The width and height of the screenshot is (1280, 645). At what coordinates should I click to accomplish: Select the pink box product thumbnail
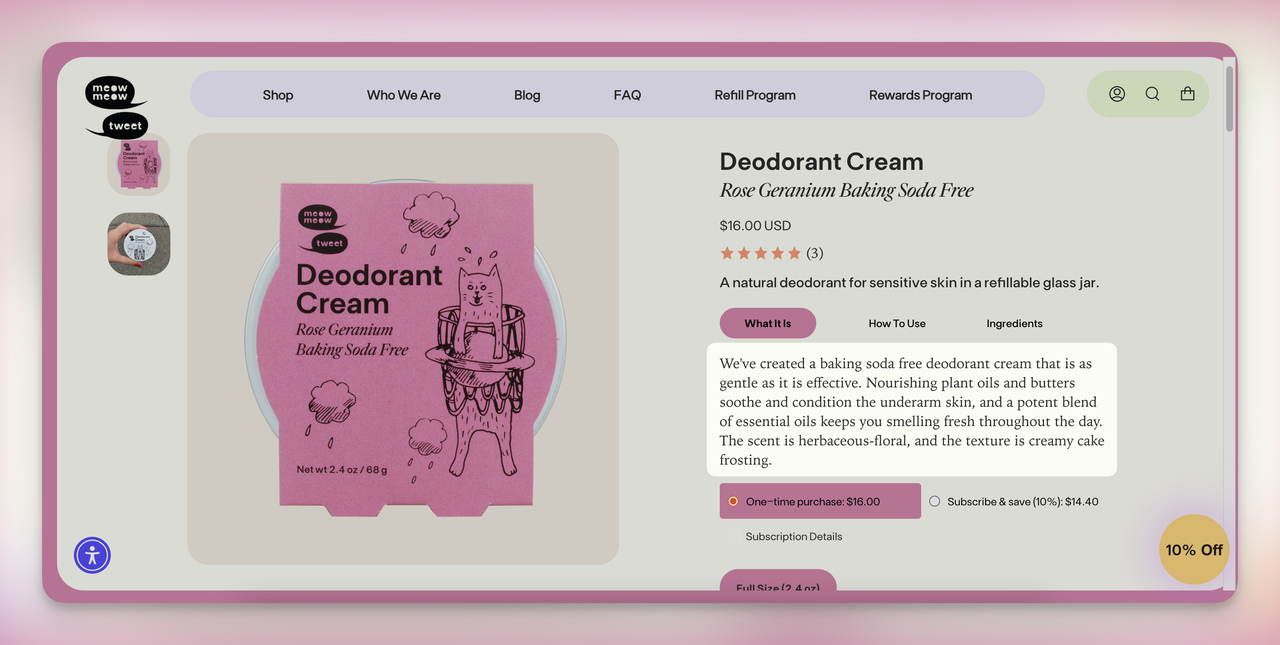pyautogui.click(x=139, y=165)
